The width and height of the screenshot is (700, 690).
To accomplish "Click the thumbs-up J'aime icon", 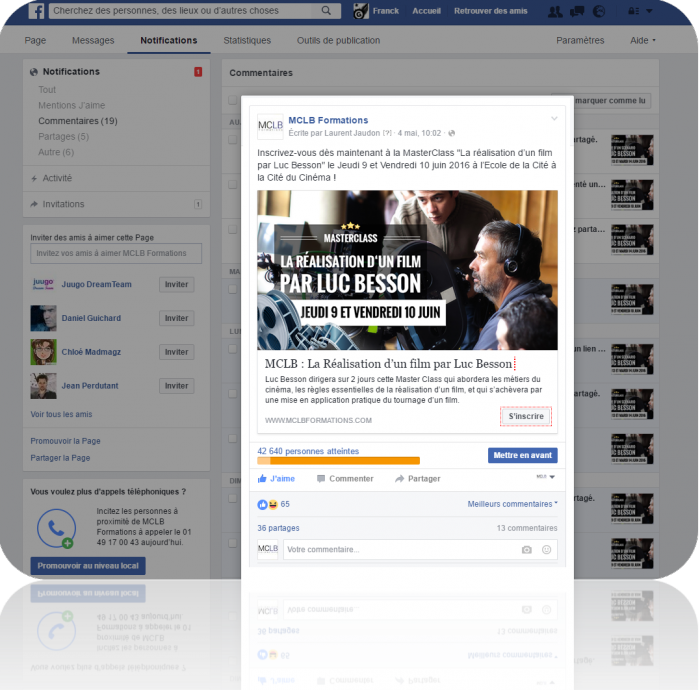I will click(x=263, y=479).
